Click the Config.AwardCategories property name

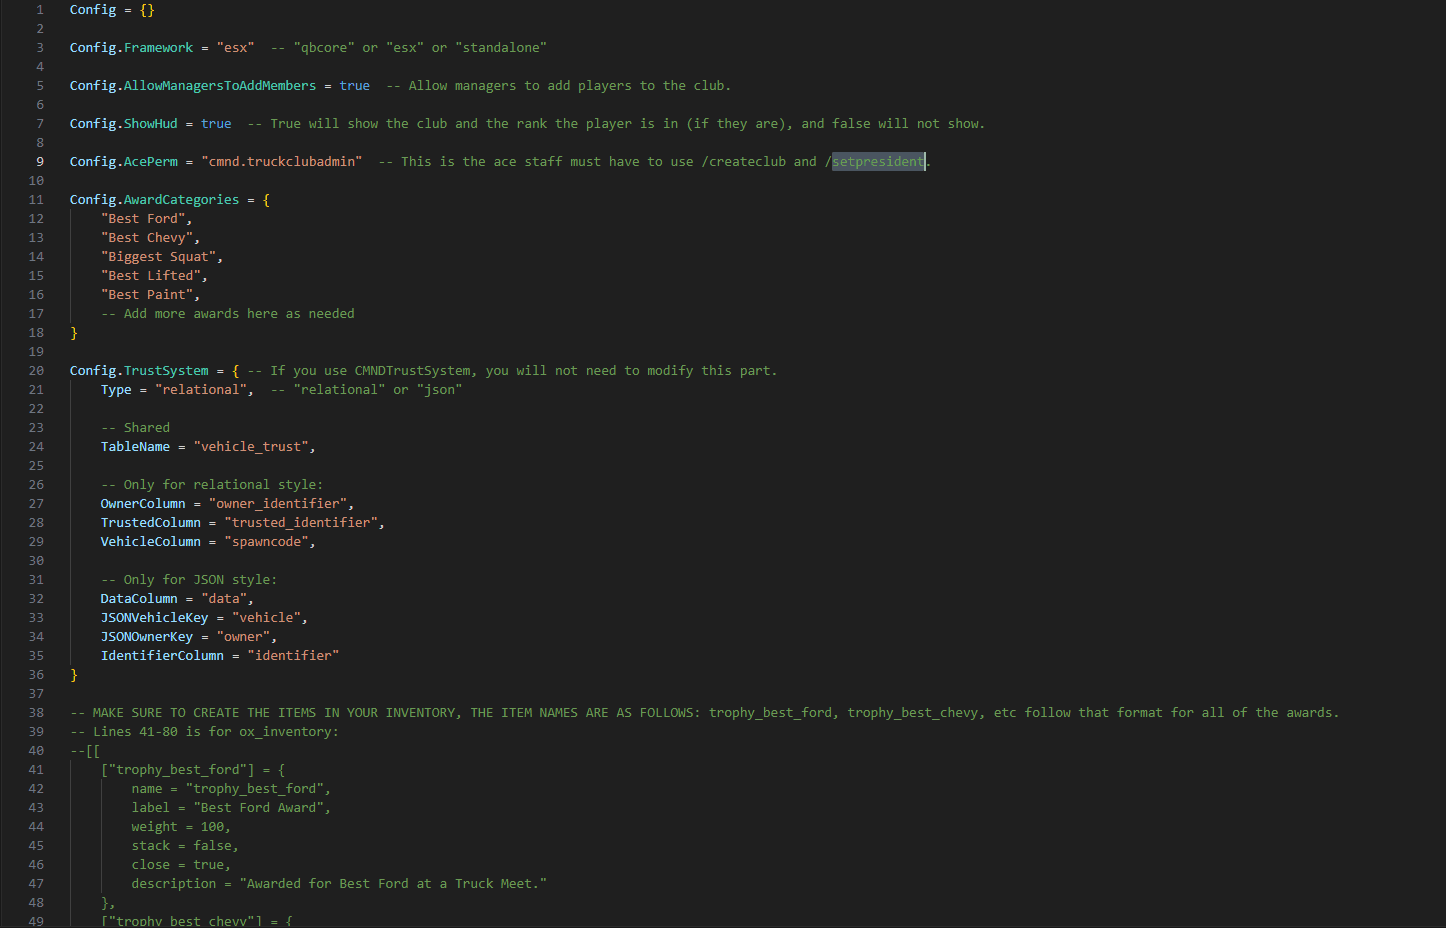[x=155, y=200]
